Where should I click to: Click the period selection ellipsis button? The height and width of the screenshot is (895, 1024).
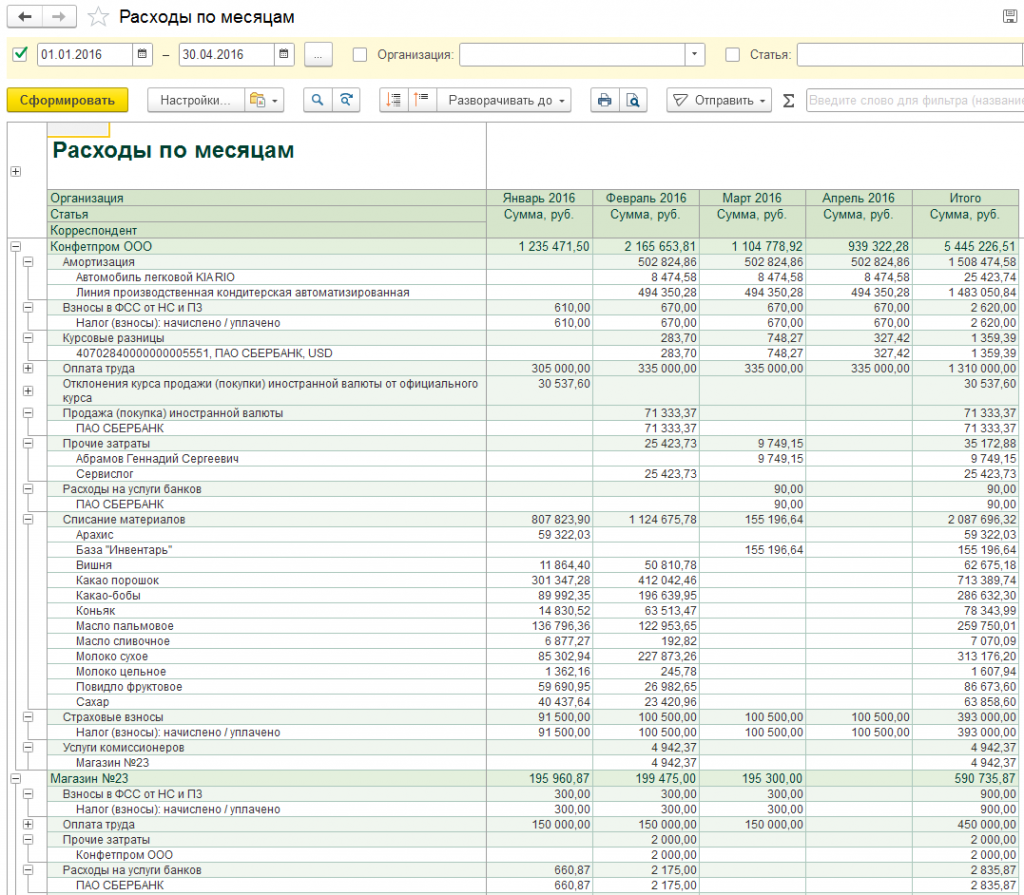point(318,54)
